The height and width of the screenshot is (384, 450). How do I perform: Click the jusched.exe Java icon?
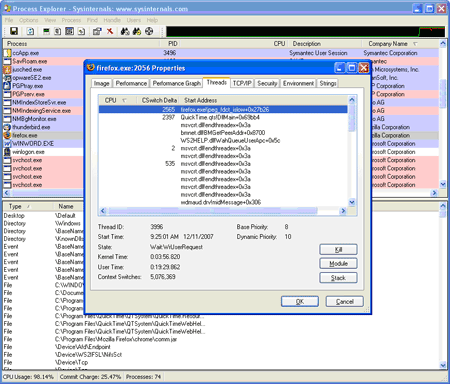pos(7,70)
